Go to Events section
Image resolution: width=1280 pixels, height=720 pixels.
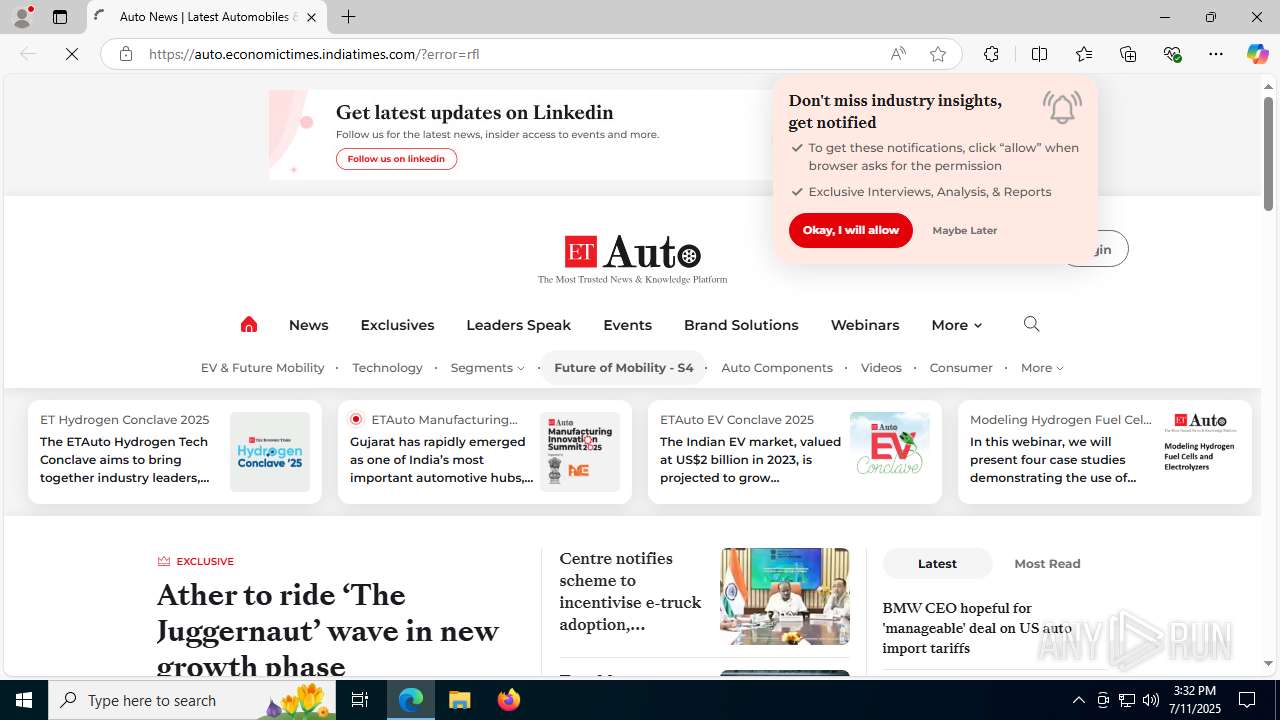[627, 325]
